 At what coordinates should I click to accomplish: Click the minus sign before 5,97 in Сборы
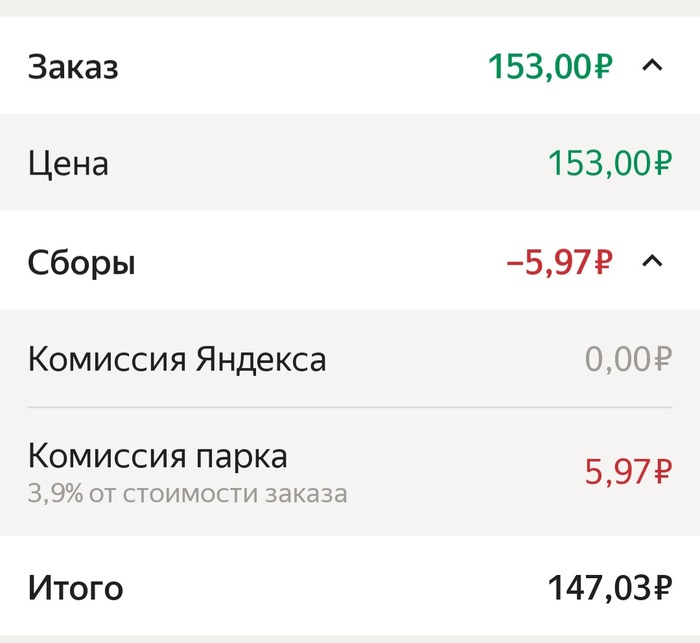514,264
